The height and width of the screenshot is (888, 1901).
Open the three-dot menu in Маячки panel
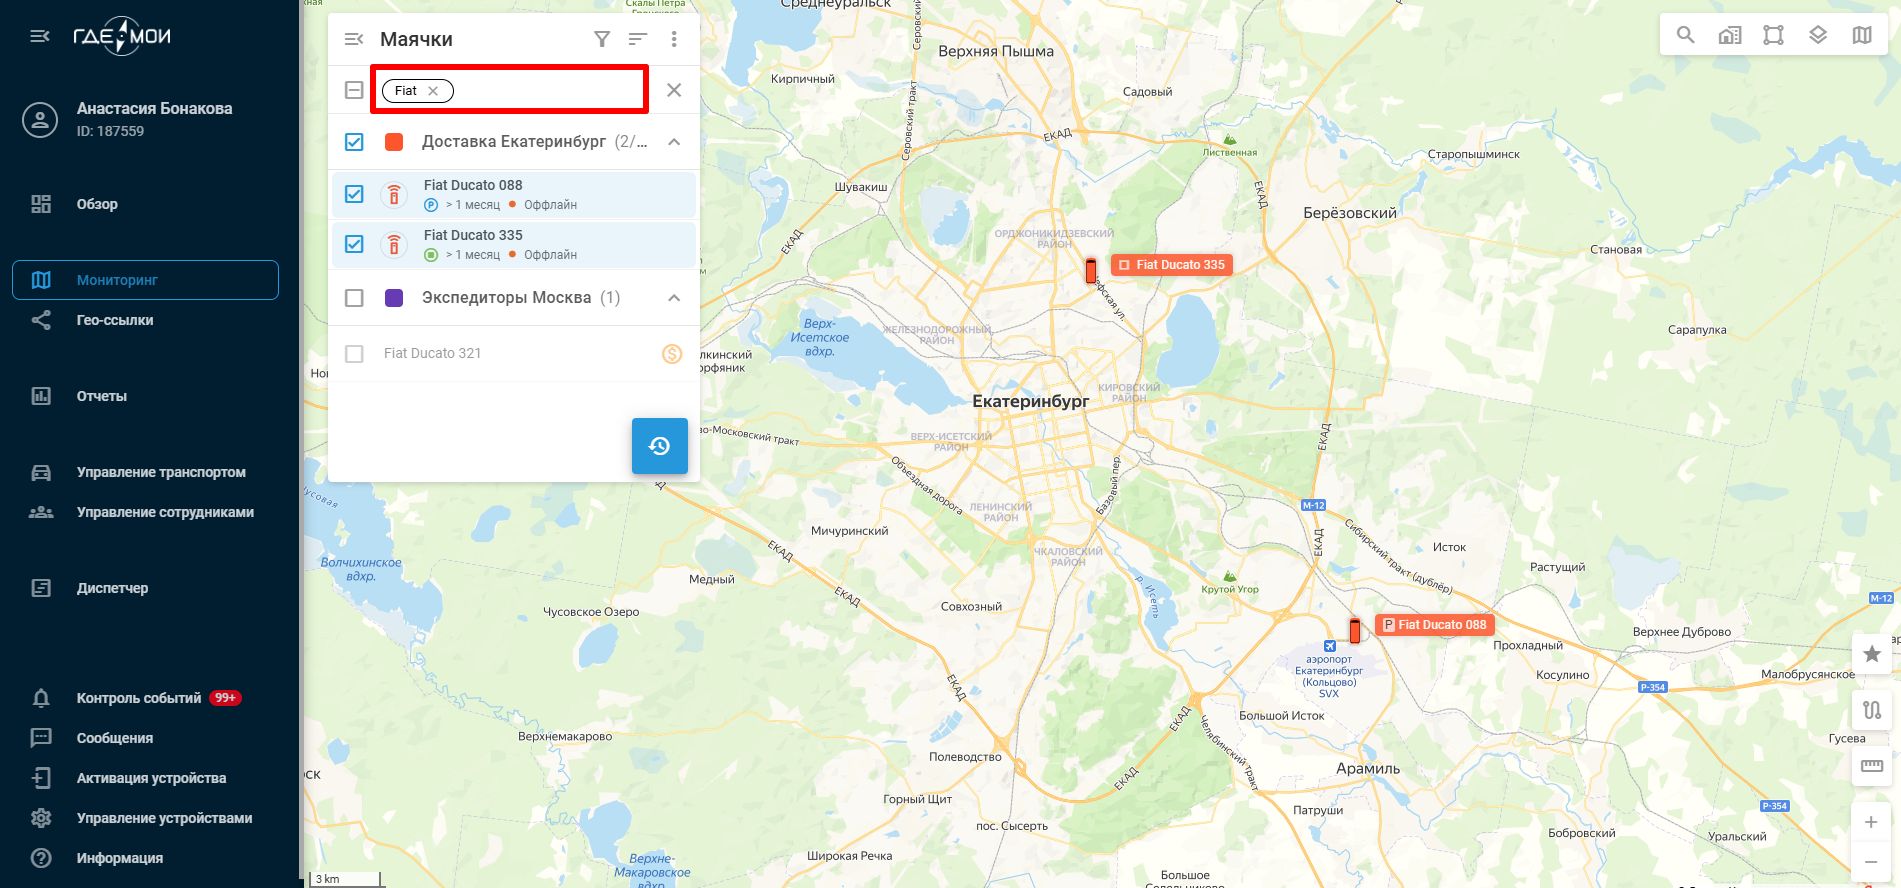[x=674, y=39]
